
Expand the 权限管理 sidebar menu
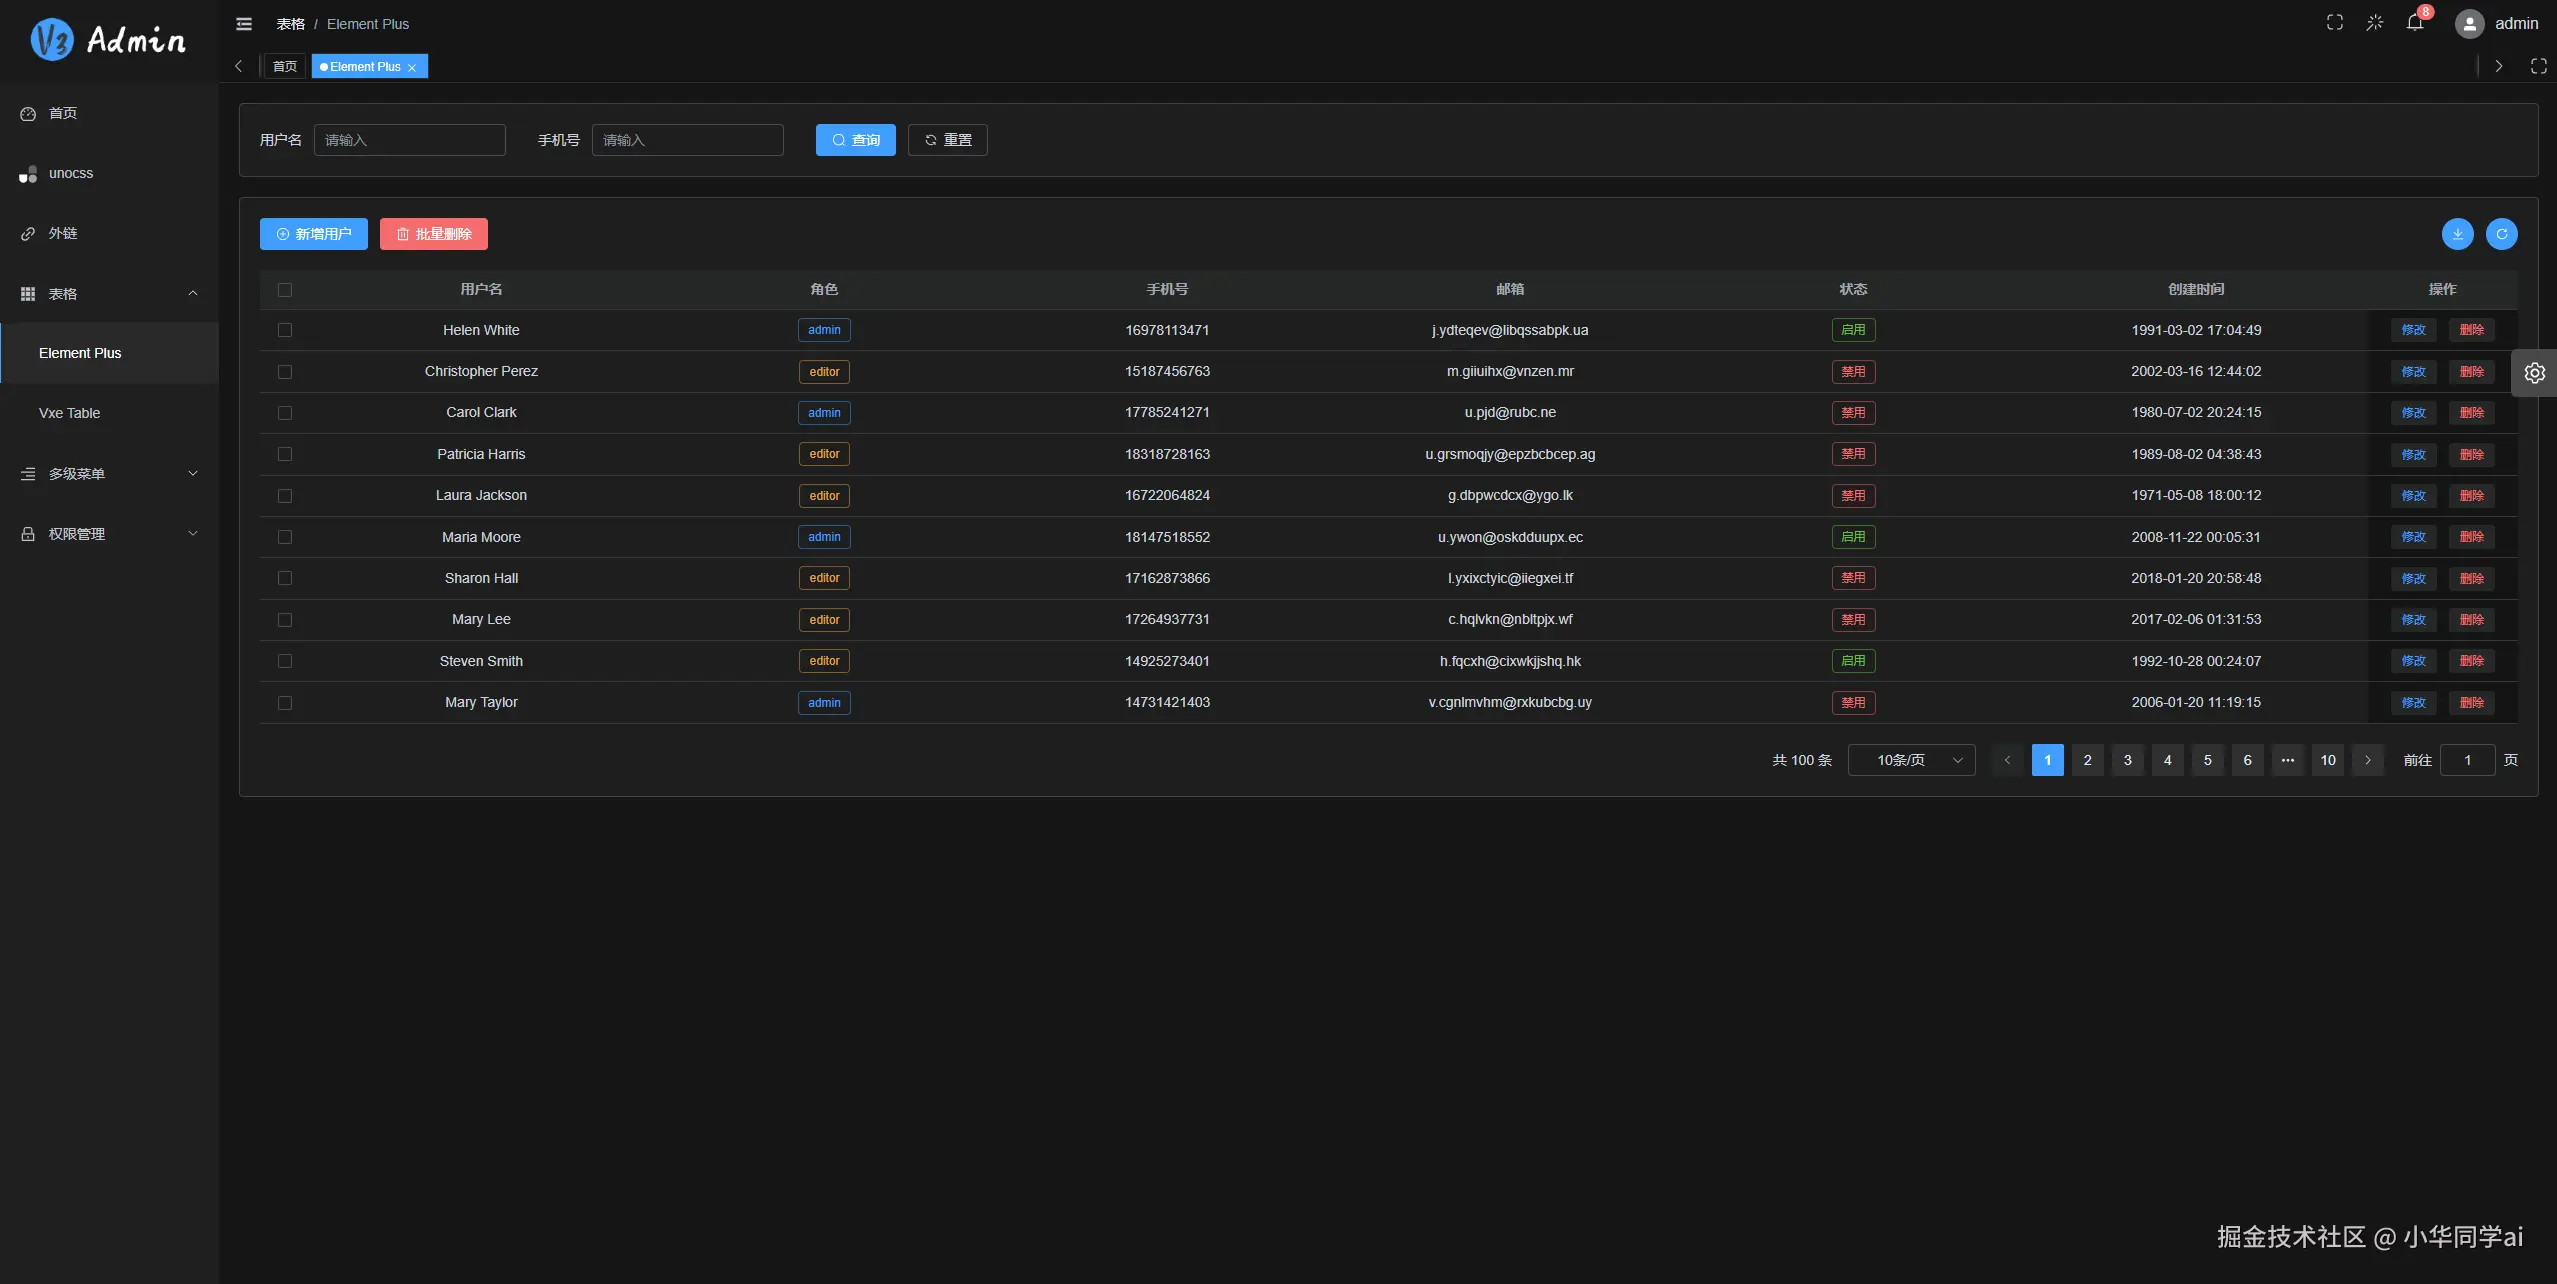pos(109,534)
